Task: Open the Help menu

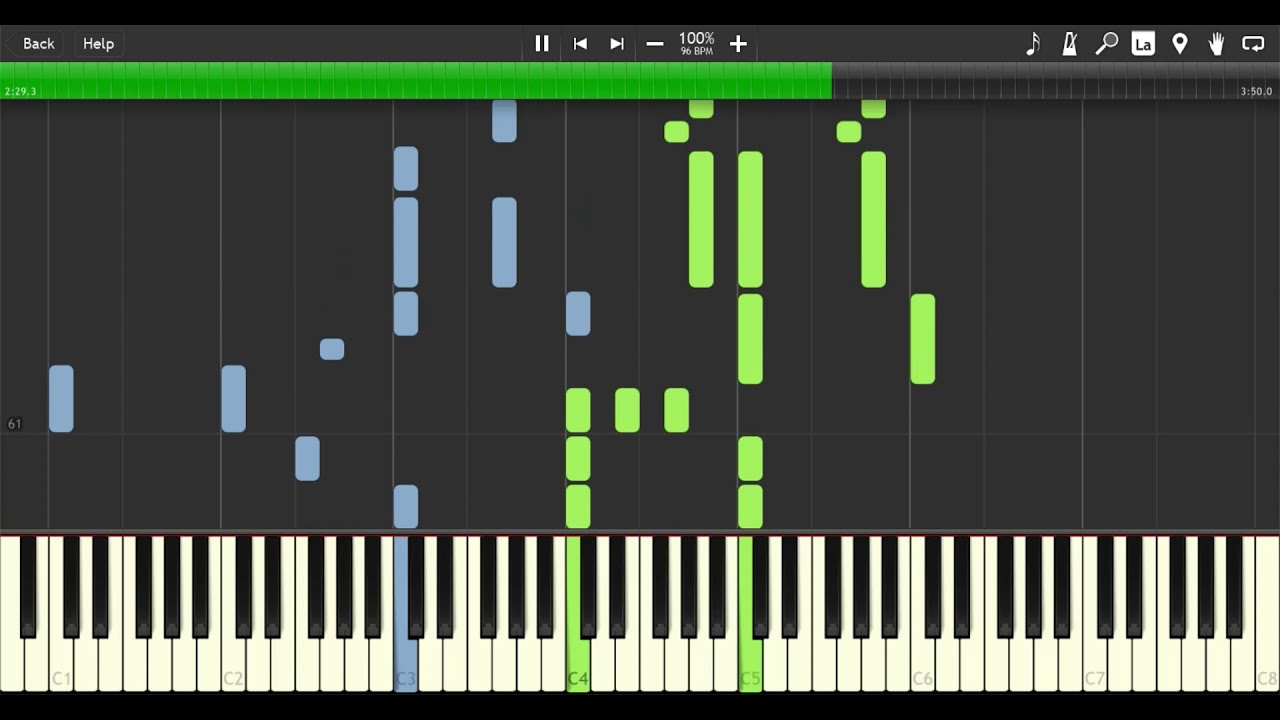Action: 98,43
